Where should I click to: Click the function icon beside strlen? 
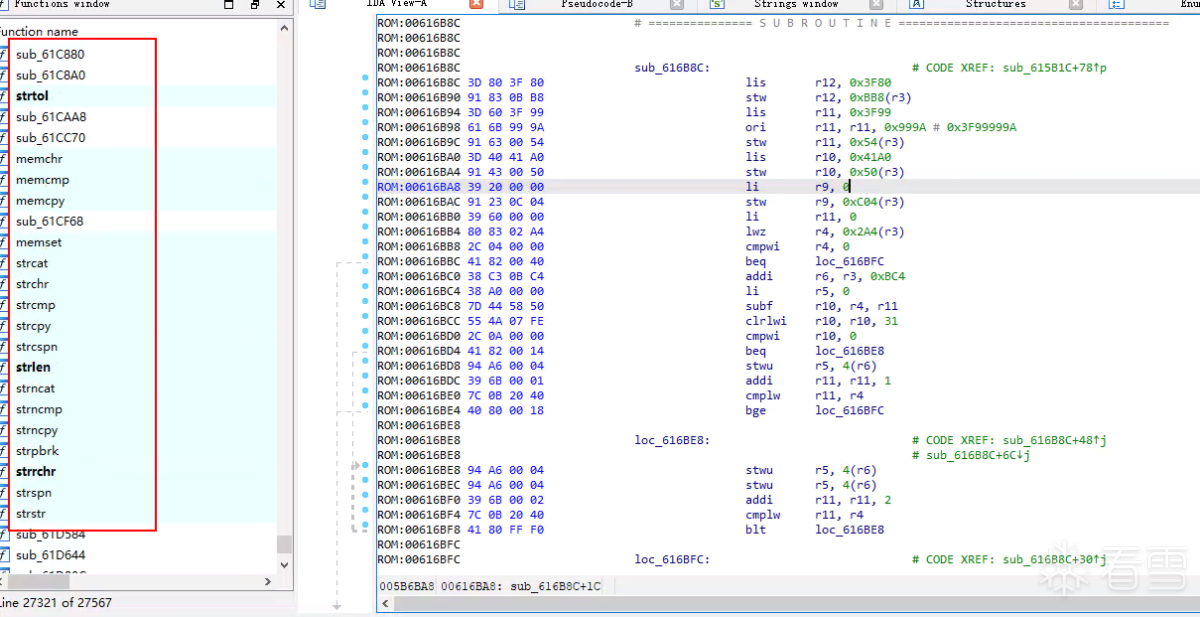(x=4, y=368)
